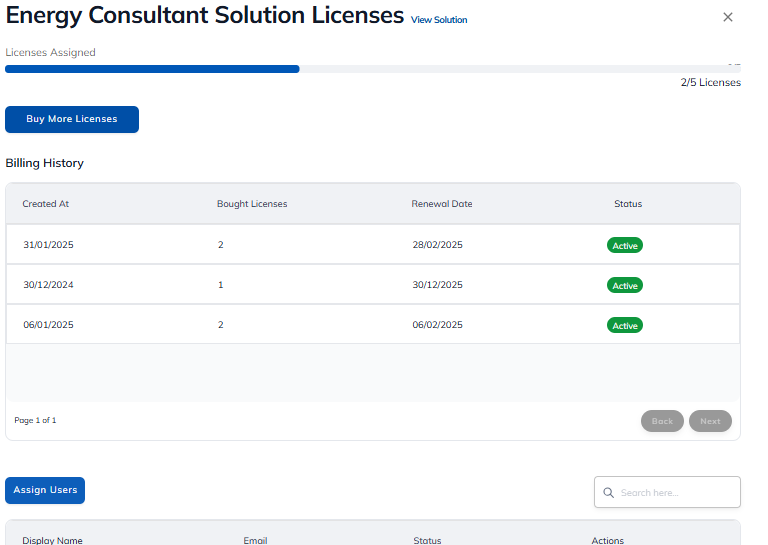Select Created At column header

[46, 204]
